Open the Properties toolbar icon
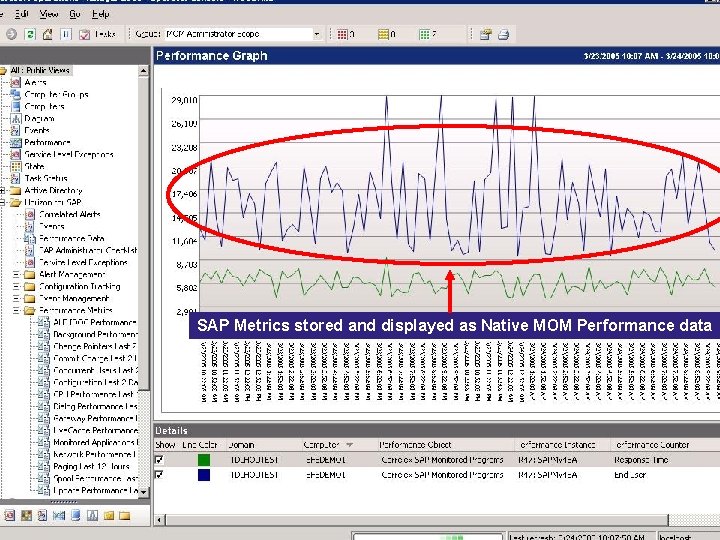The height and width of the screenshot is (540, 720). point(485,34)
